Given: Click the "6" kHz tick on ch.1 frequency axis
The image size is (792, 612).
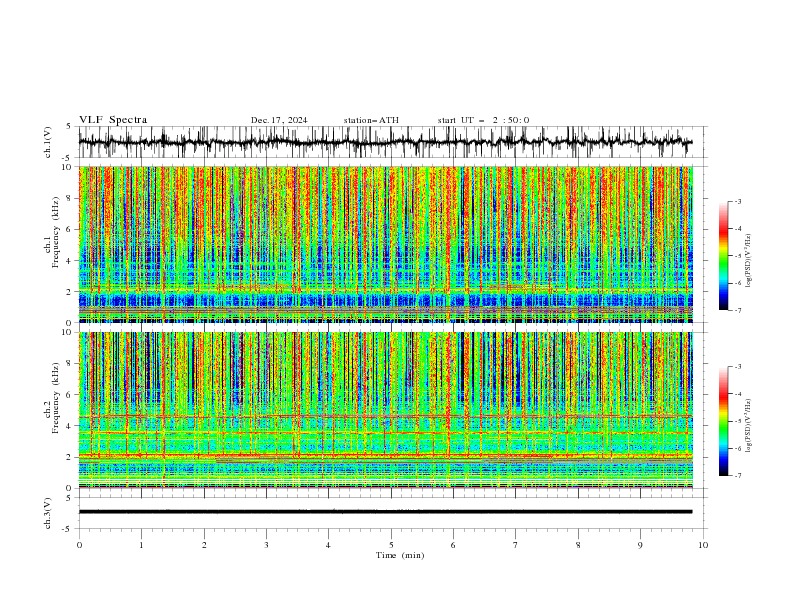Looking at the screenshot, I should coord(70,229).
